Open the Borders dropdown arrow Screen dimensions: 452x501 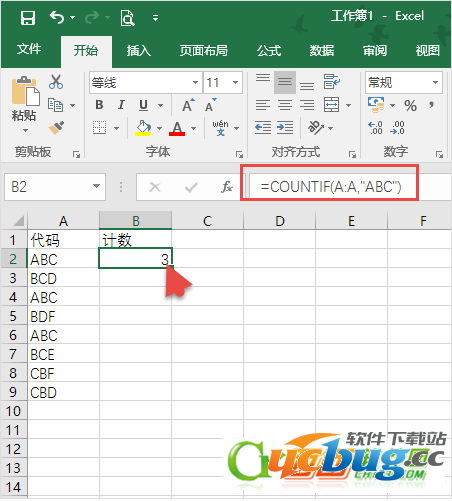point(116,128)
